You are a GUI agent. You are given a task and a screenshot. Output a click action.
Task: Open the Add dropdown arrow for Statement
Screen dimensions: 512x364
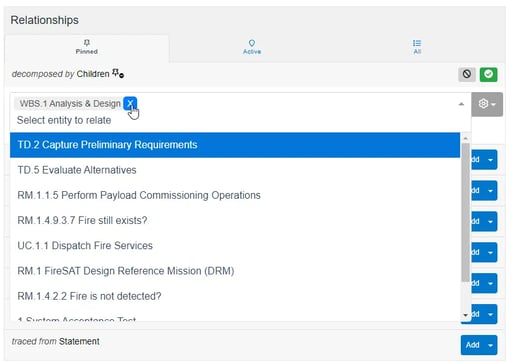(x=490, y=345)
